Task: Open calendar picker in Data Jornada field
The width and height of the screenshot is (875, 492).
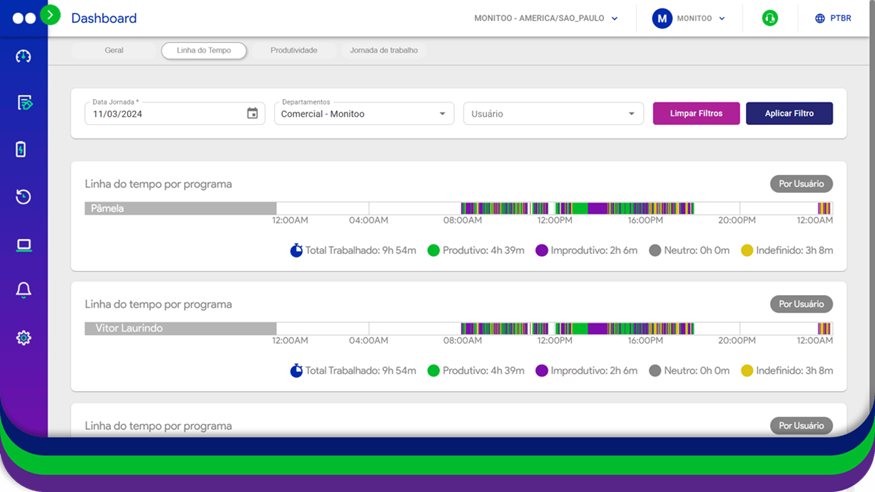Action: pyautogui.click(x=252, y=114)
